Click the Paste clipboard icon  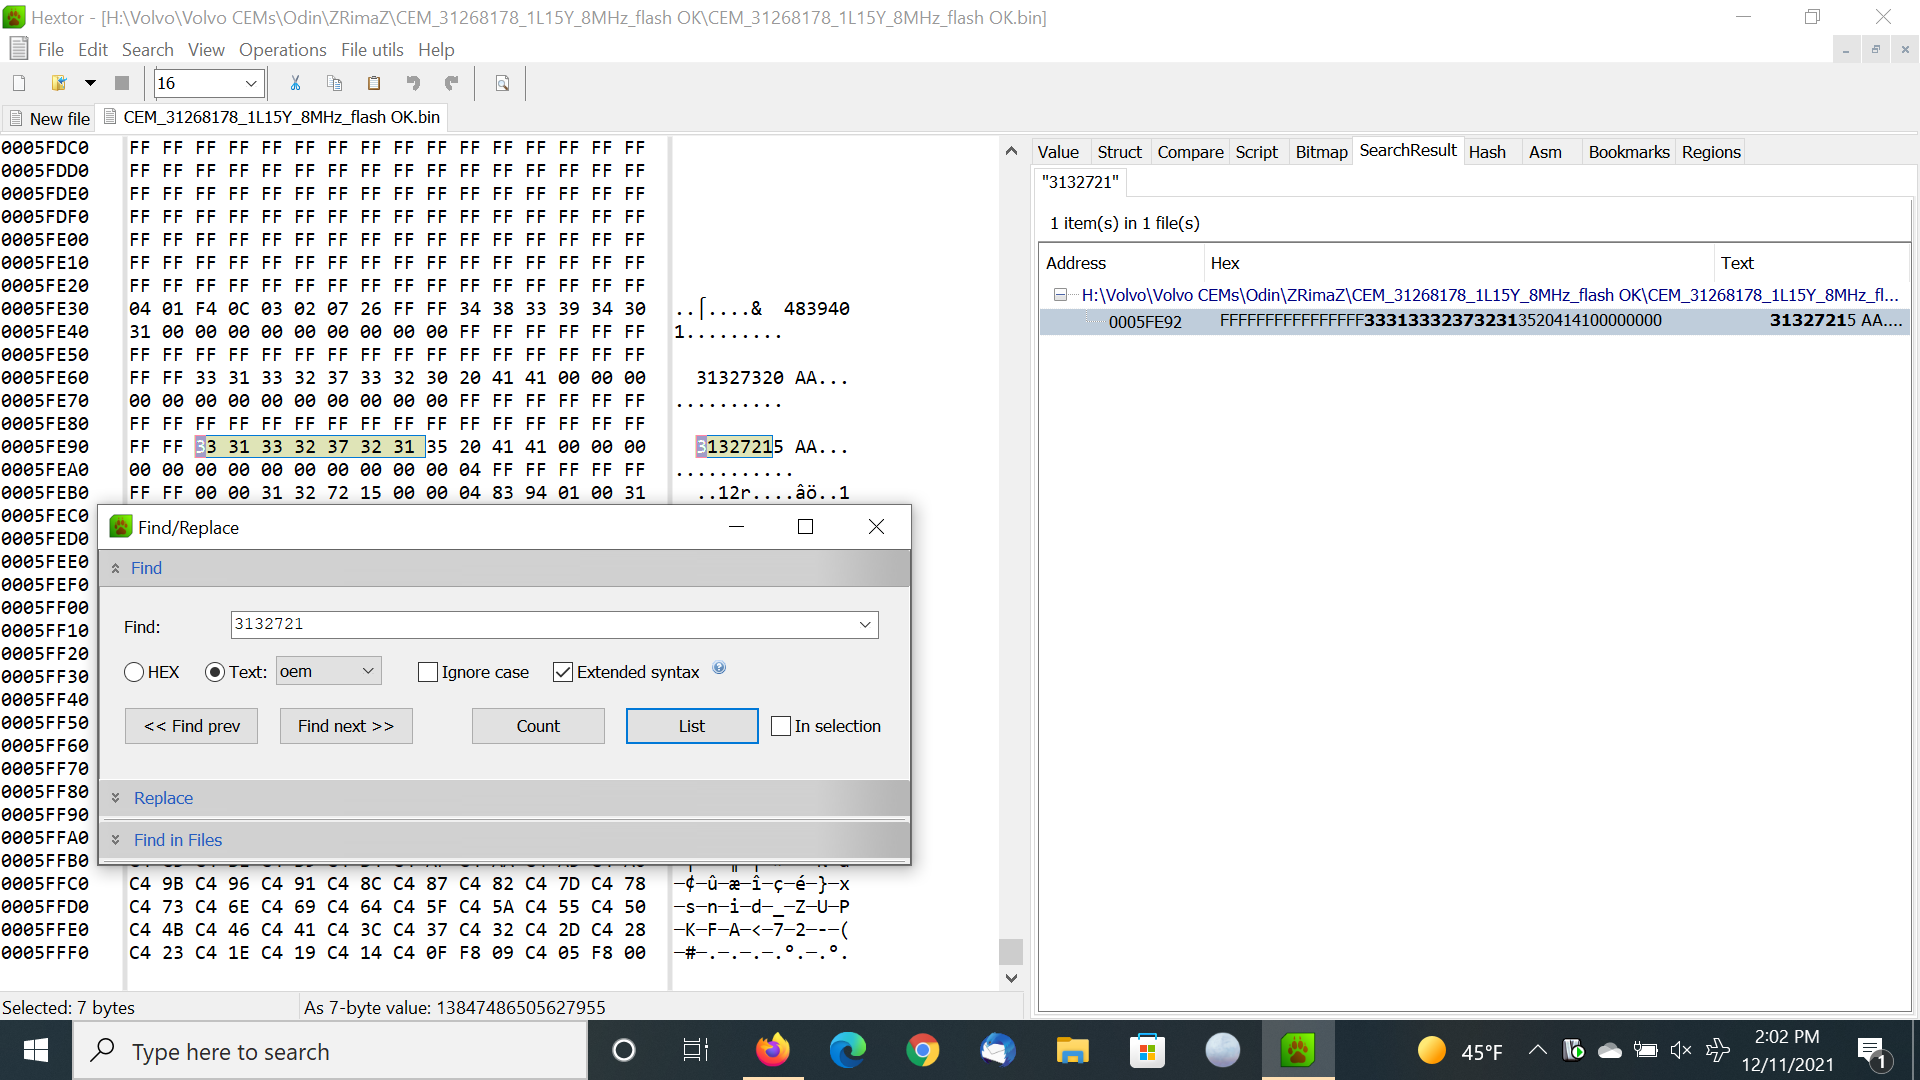(x=374, y=83)
